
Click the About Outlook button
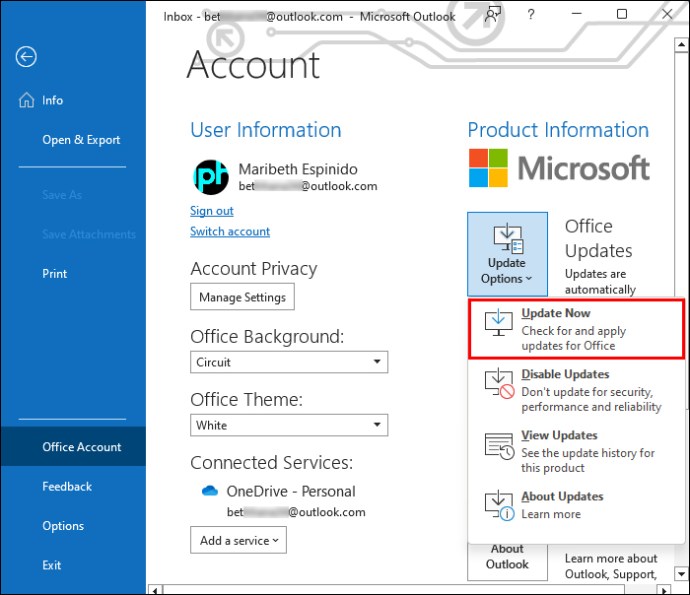tap(507, 557)
